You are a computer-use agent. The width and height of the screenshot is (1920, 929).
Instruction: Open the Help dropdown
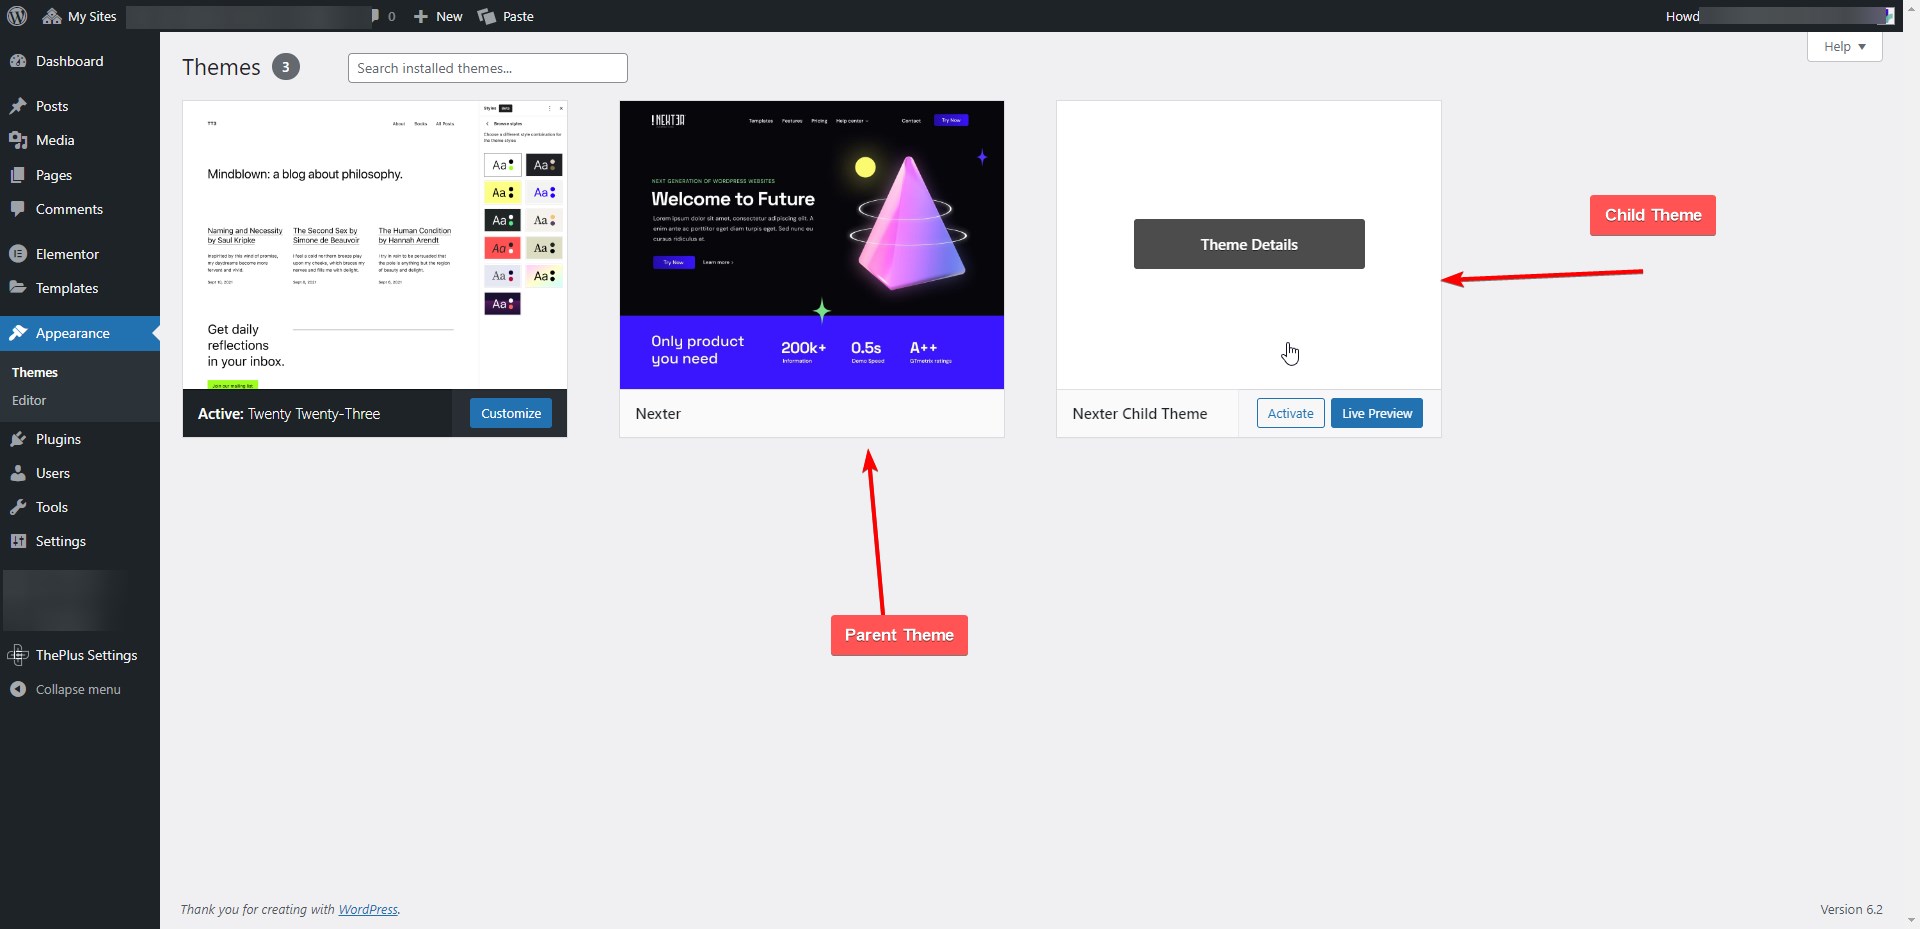(x=1843, y=46)
